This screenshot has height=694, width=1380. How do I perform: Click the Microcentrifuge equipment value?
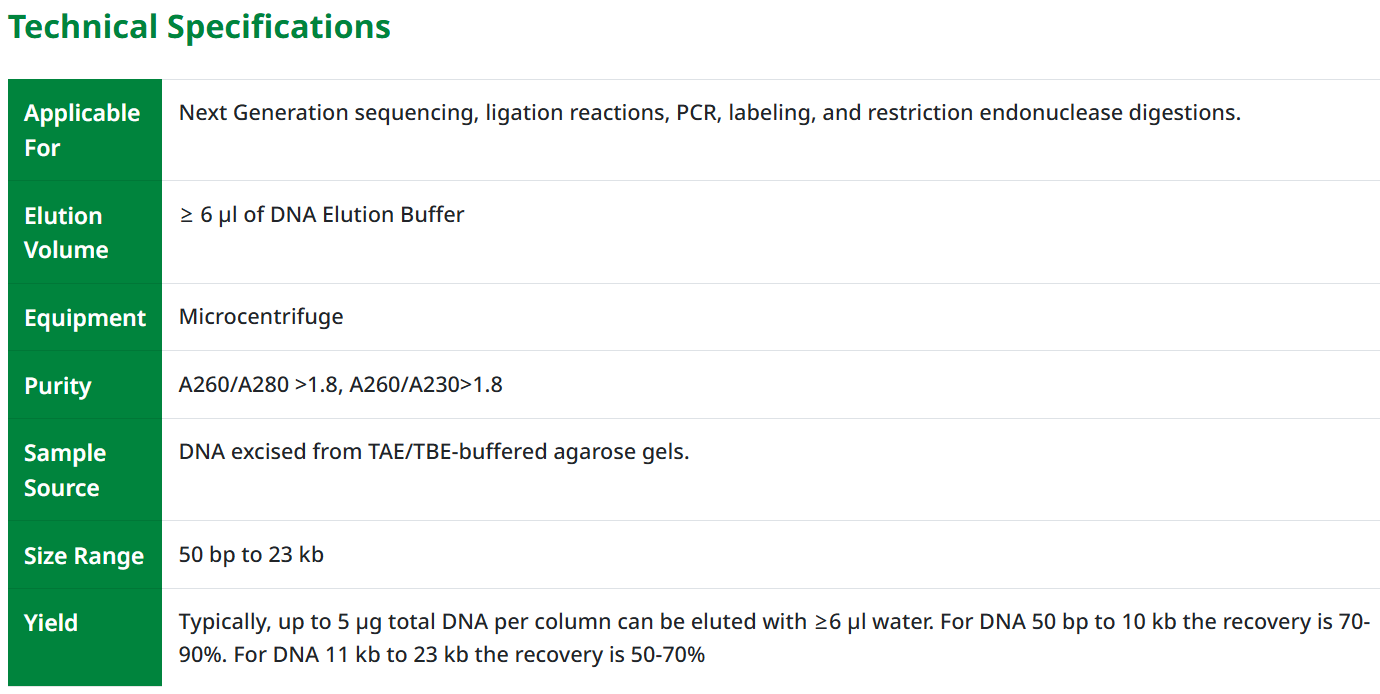coord(261,317)
